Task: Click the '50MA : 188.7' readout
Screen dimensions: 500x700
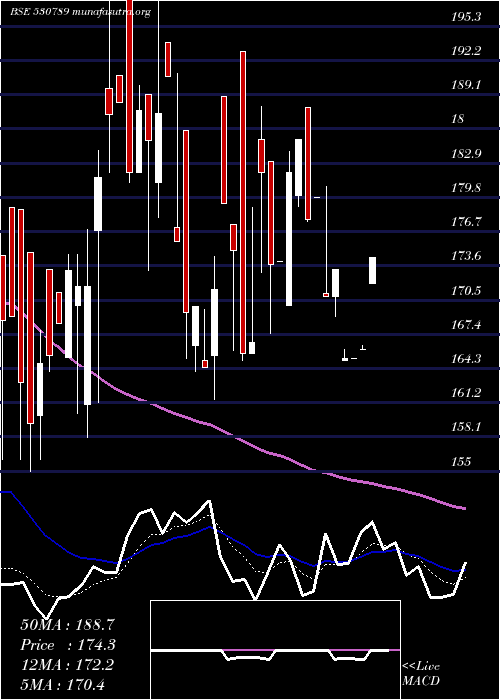Action: tap(67, 624)
